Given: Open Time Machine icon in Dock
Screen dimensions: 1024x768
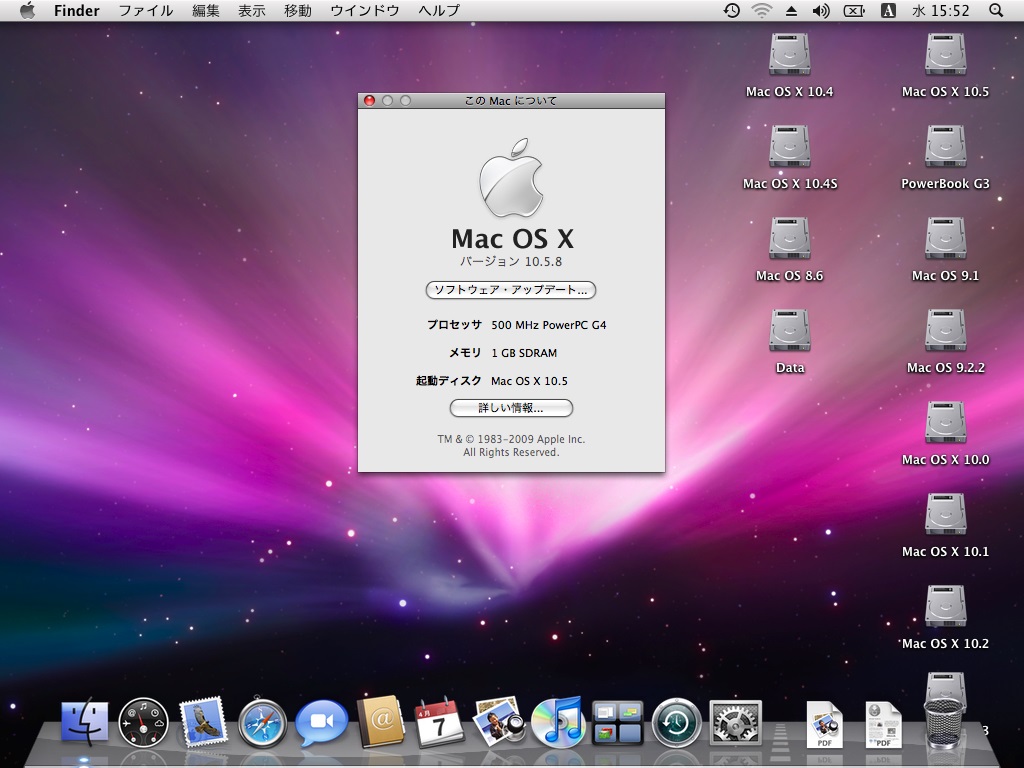Looking at the screenshot, I should point(676,723).
